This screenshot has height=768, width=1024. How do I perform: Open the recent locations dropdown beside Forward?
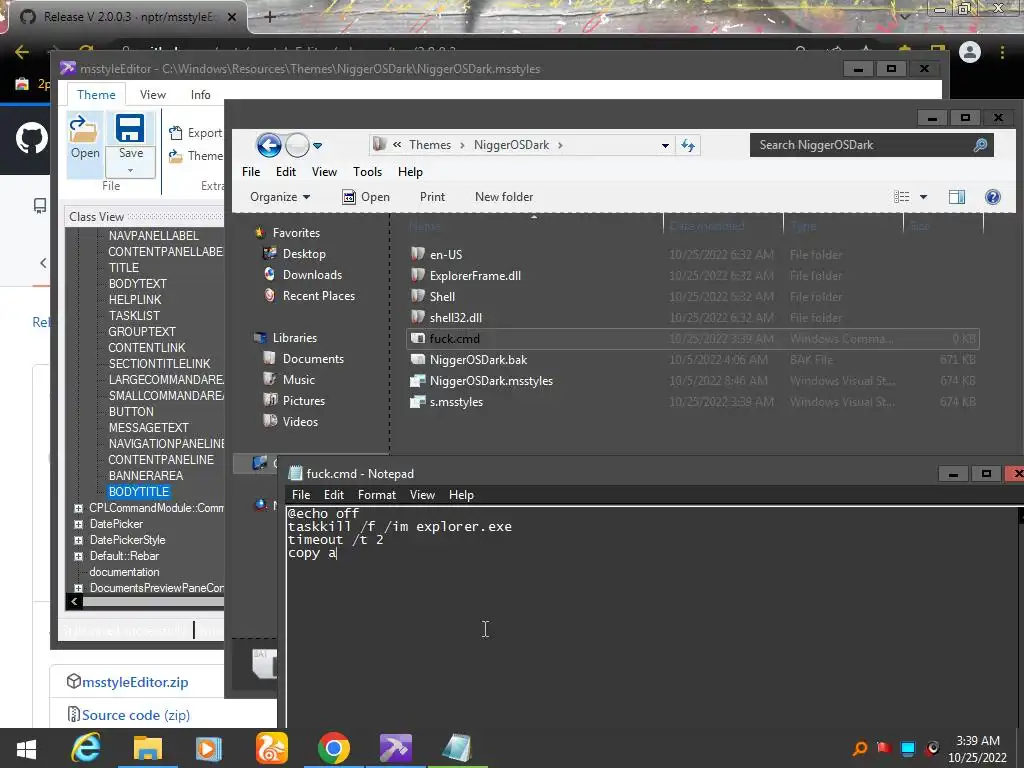pyautogui.click(x=317, y=146)
